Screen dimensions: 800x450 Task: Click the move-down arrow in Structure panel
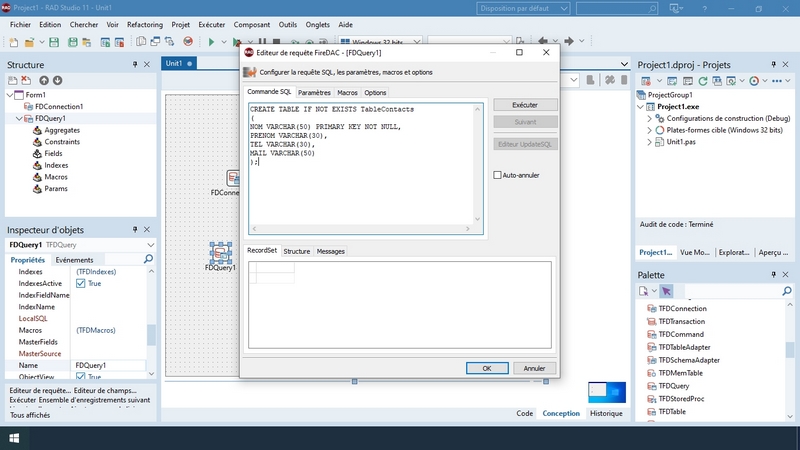coord(57,80)
